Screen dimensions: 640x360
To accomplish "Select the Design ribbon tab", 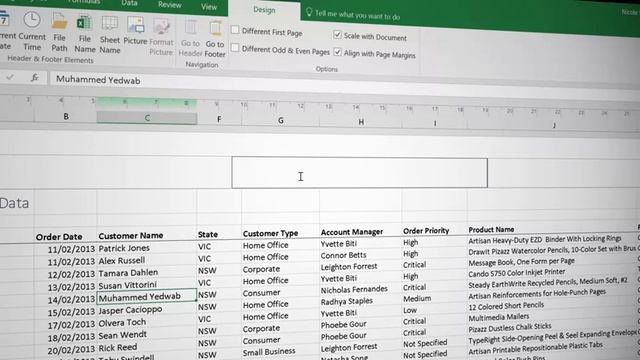I will pos(264,10).
